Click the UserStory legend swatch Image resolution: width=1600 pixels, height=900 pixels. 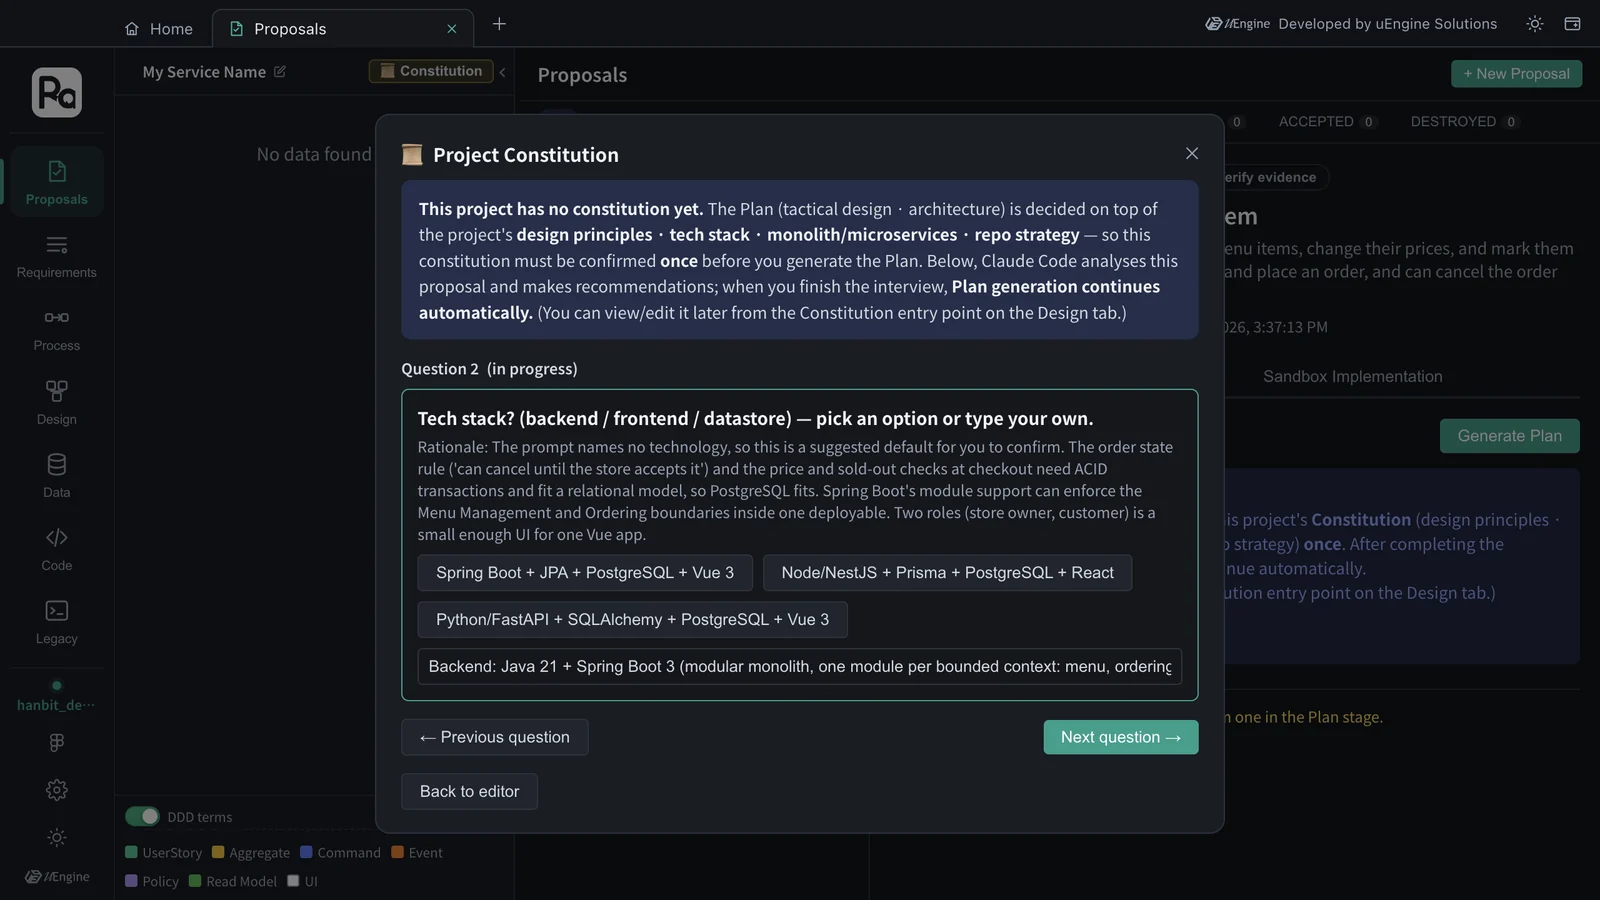point(131,852)
